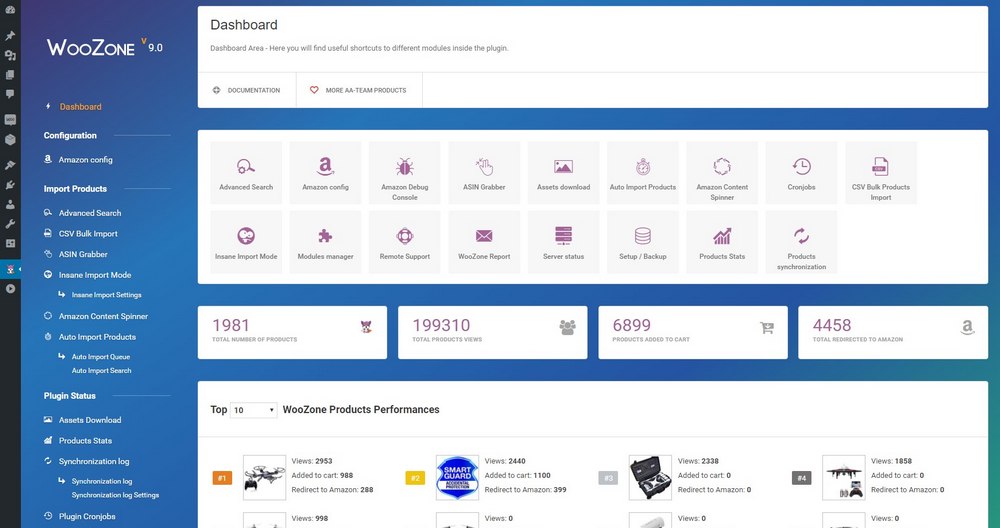Open the Auto Import Products tile
Viewport: 1000px width, 528px height.
[643, 173]
